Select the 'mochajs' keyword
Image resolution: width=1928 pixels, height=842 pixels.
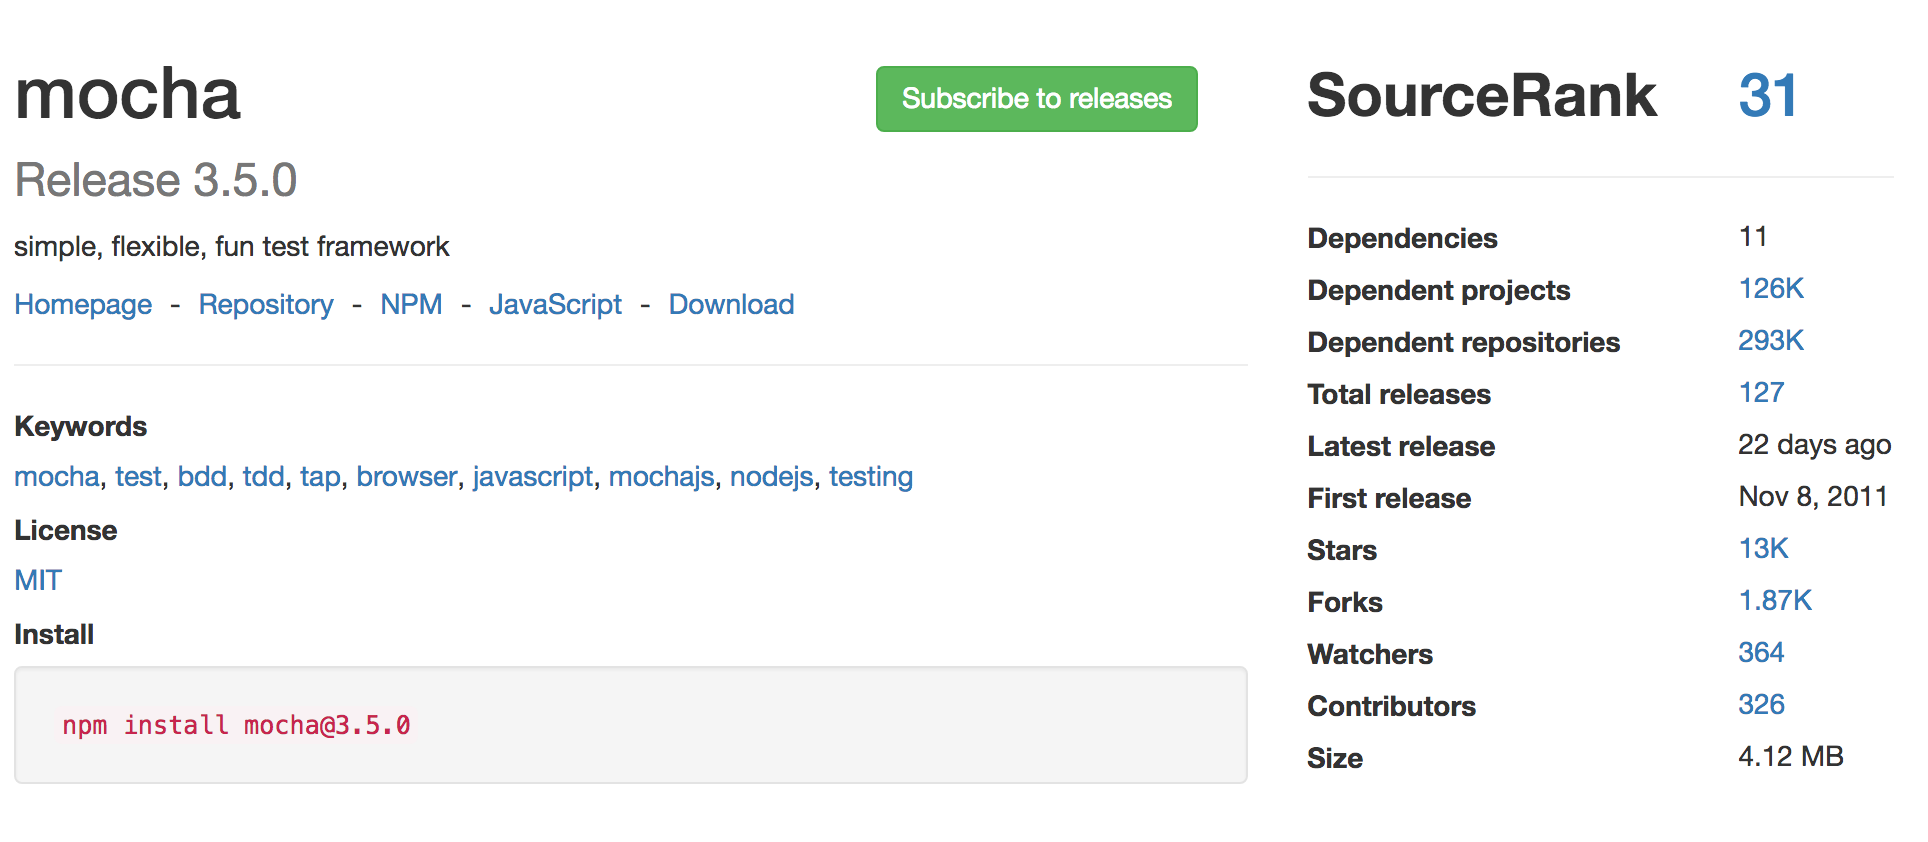(x=661, y=476)
